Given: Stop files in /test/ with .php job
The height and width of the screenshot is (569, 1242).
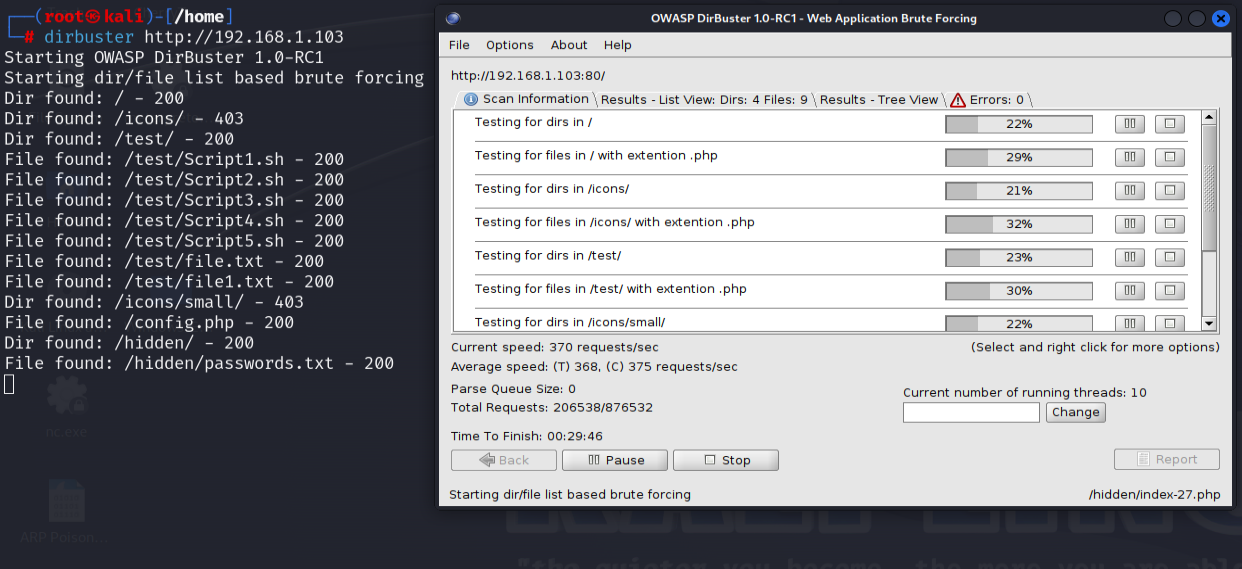Looking at the screenshot, I should (x=1170, y=290).
